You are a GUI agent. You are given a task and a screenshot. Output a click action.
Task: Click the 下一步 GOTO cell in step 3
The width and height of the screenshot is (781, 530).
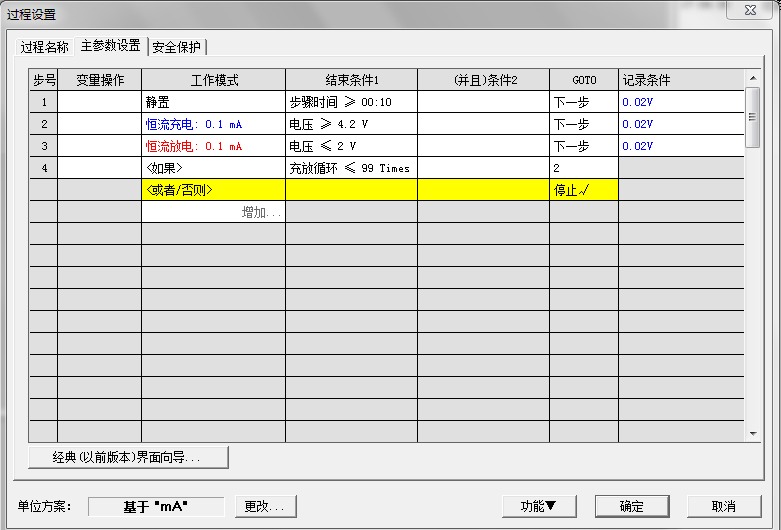pyautogui.click(x=584, y=145)
